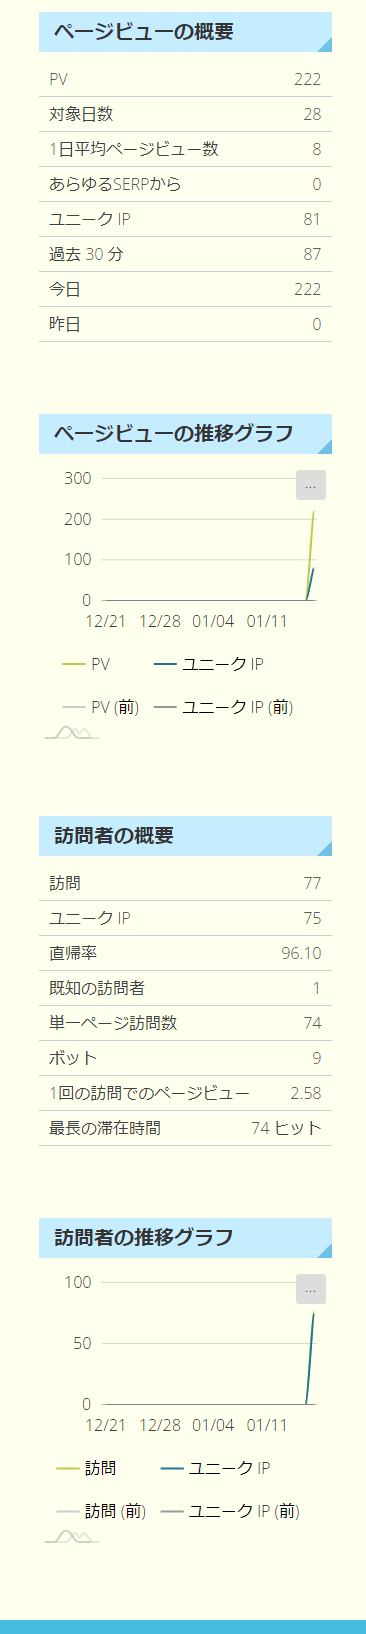Toggle the 訪問 (前) legend series
The width and height of the screenshot is (366, 1634).
[101, 1511]
